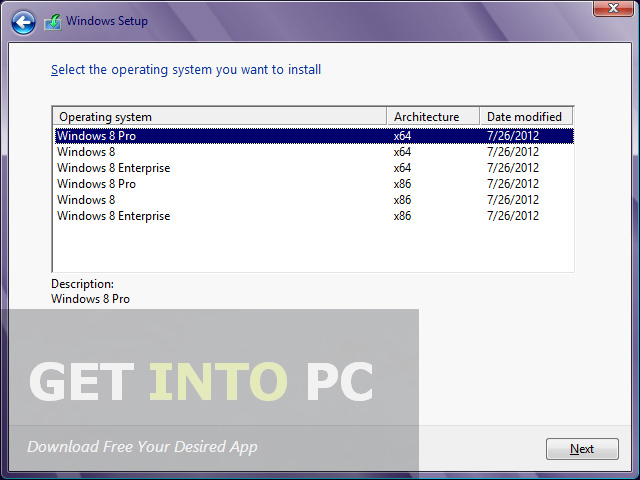Click x86 architecture cell of Windows 8 Pro
This screenshot has width=640, height=480.
402,184
